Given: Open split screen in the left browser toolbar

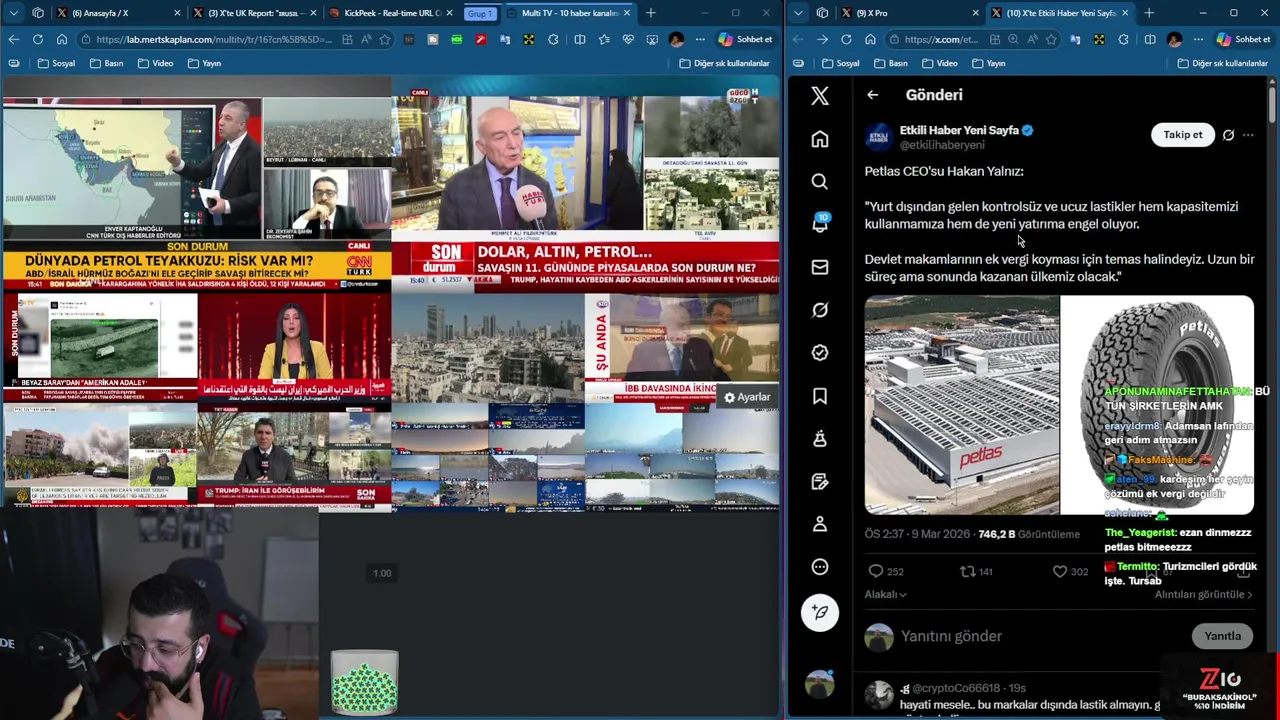Looking at the screenshot, I should tap(580, 39).
